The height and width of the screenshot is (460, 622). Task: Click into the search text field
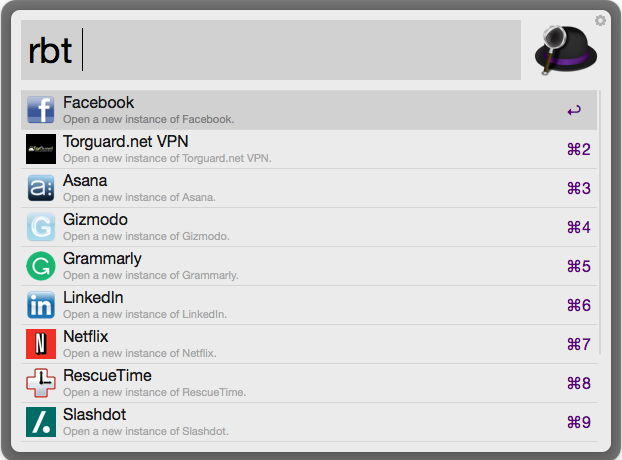point(300,50)
